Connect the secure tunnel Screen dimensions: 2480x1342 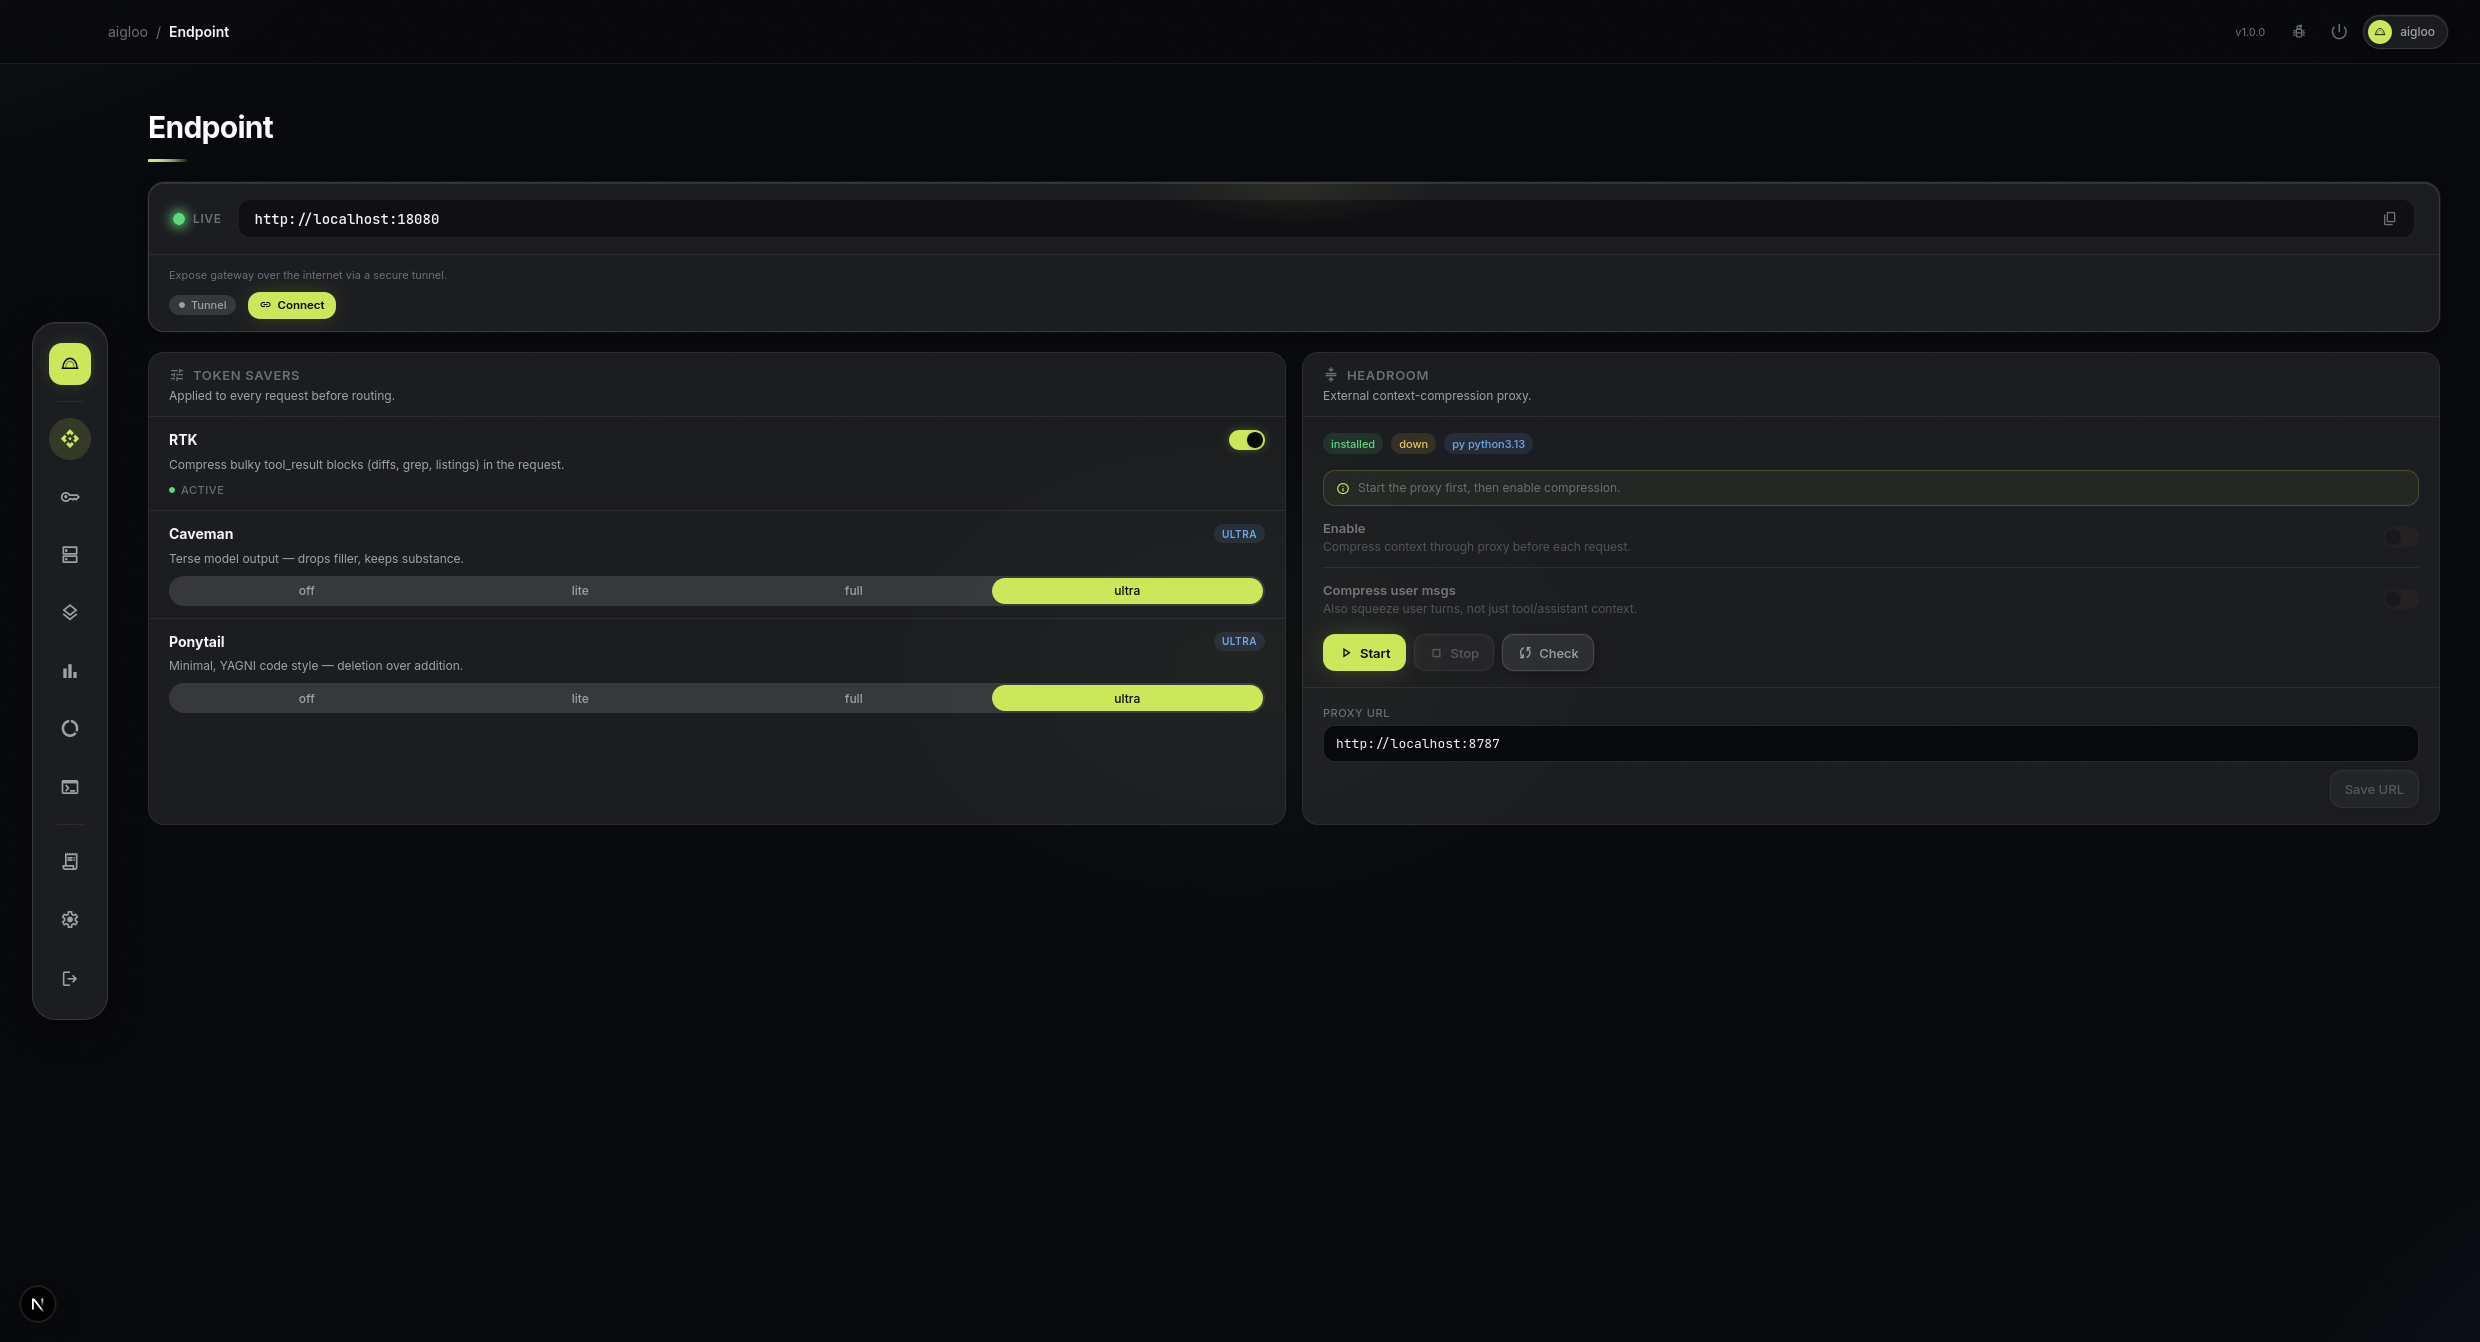[x=292, y=305]
